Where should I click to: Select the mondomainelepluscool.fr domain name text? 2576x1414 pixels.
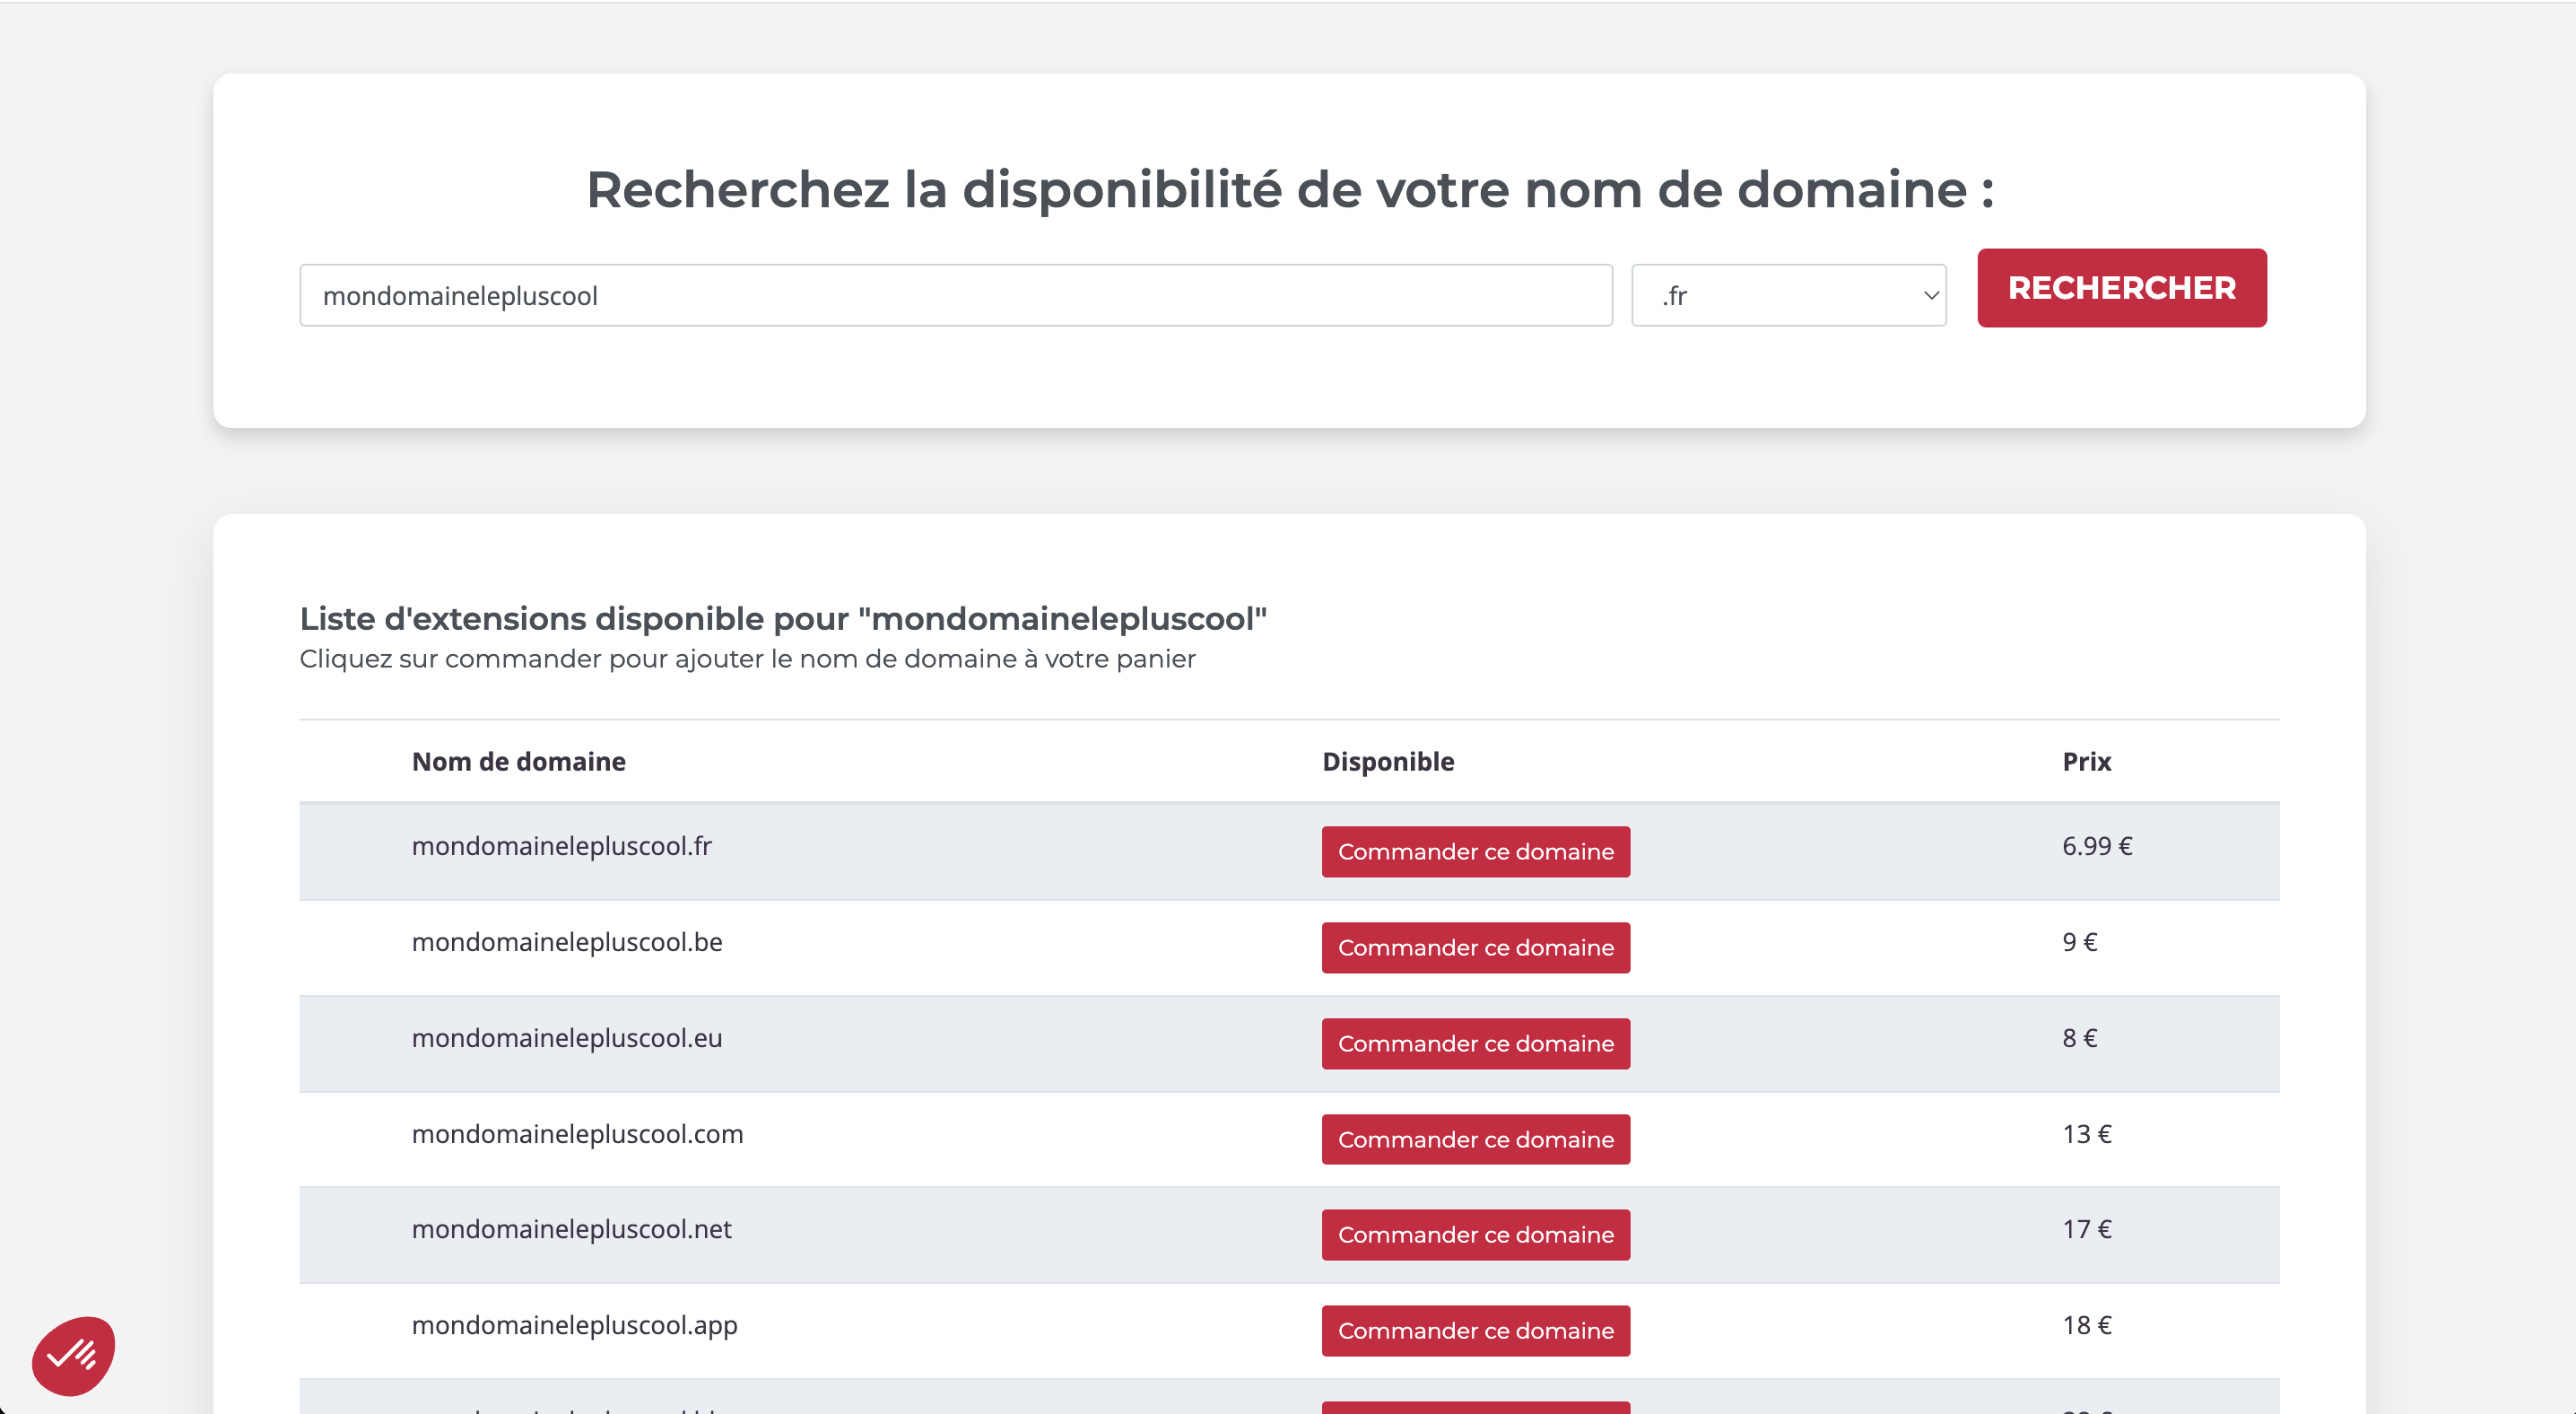click(x=561, y=846)
